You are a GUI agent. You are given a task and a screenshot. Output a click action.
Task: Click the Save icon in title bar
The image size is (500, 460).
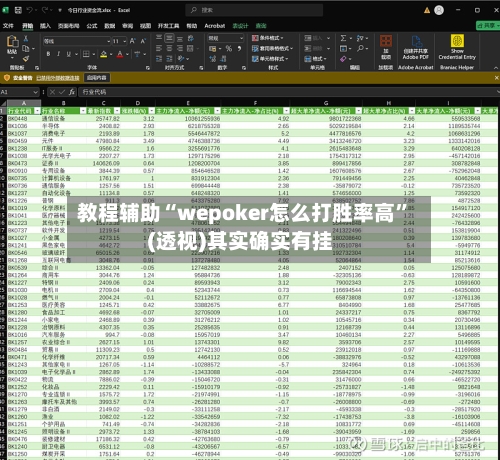click(18, 10)
